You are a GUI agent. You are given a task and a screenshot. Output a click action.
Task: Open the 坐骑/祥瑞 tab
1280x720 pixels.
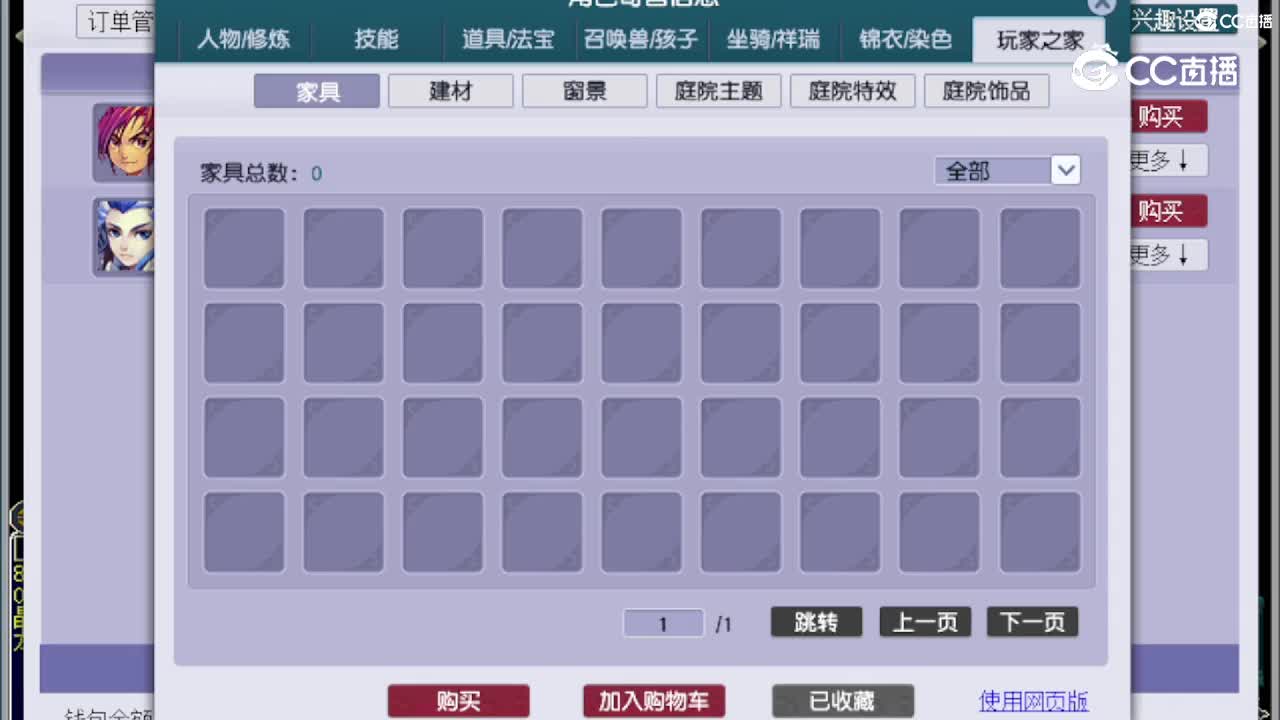[773, 40]
